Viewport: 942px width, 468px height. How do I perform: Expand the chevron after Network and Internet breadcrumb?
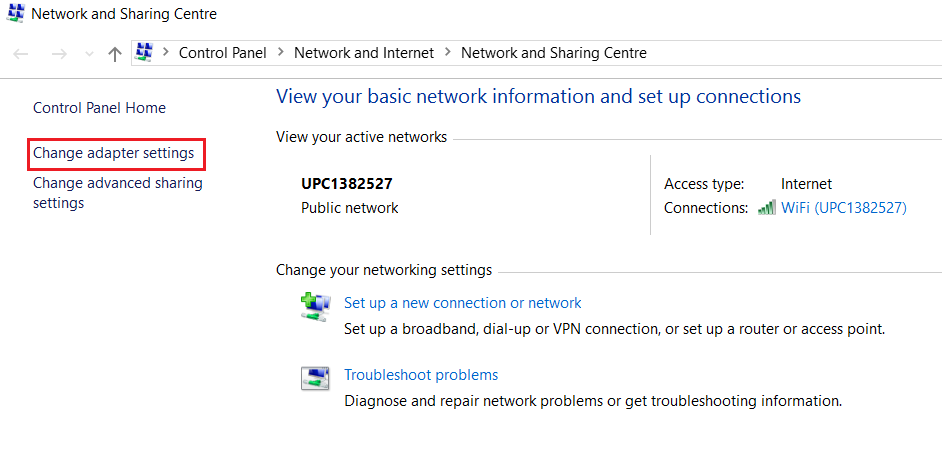[447, 53]
